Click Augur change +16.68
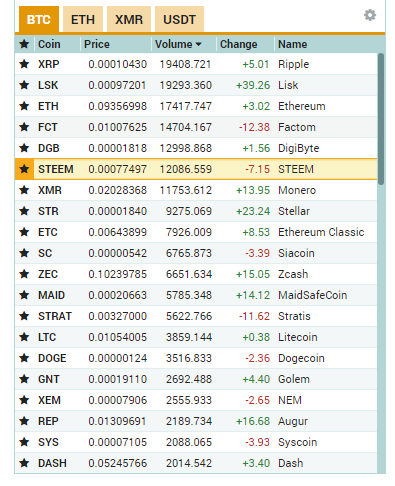Viewport: 395px width, 486px height. [x=253, y=421]
